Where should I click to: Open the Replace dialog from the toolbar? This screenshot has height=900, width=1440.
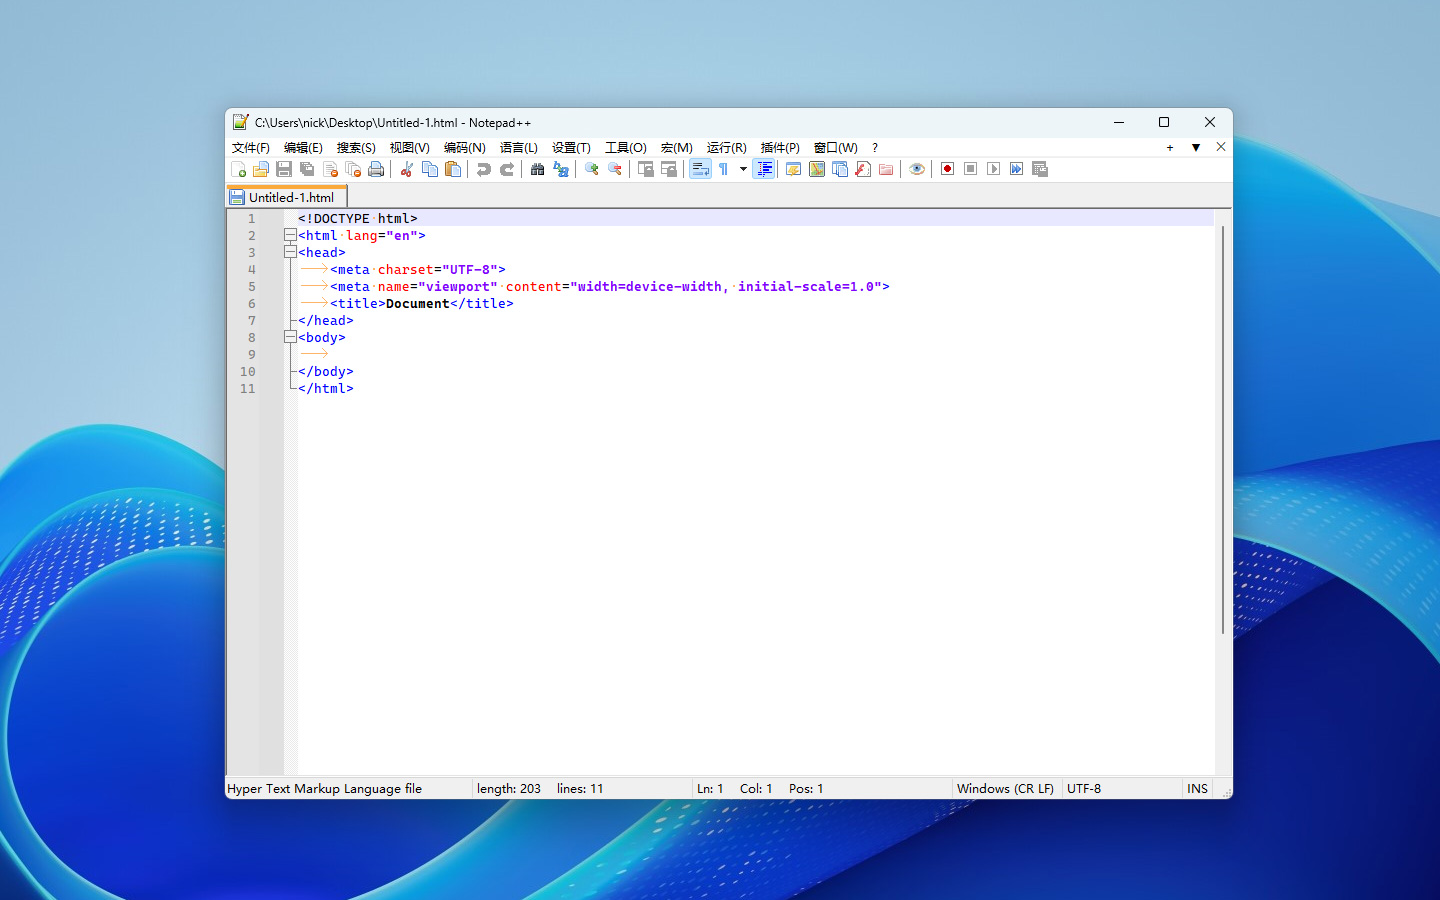tap(561, 169)
